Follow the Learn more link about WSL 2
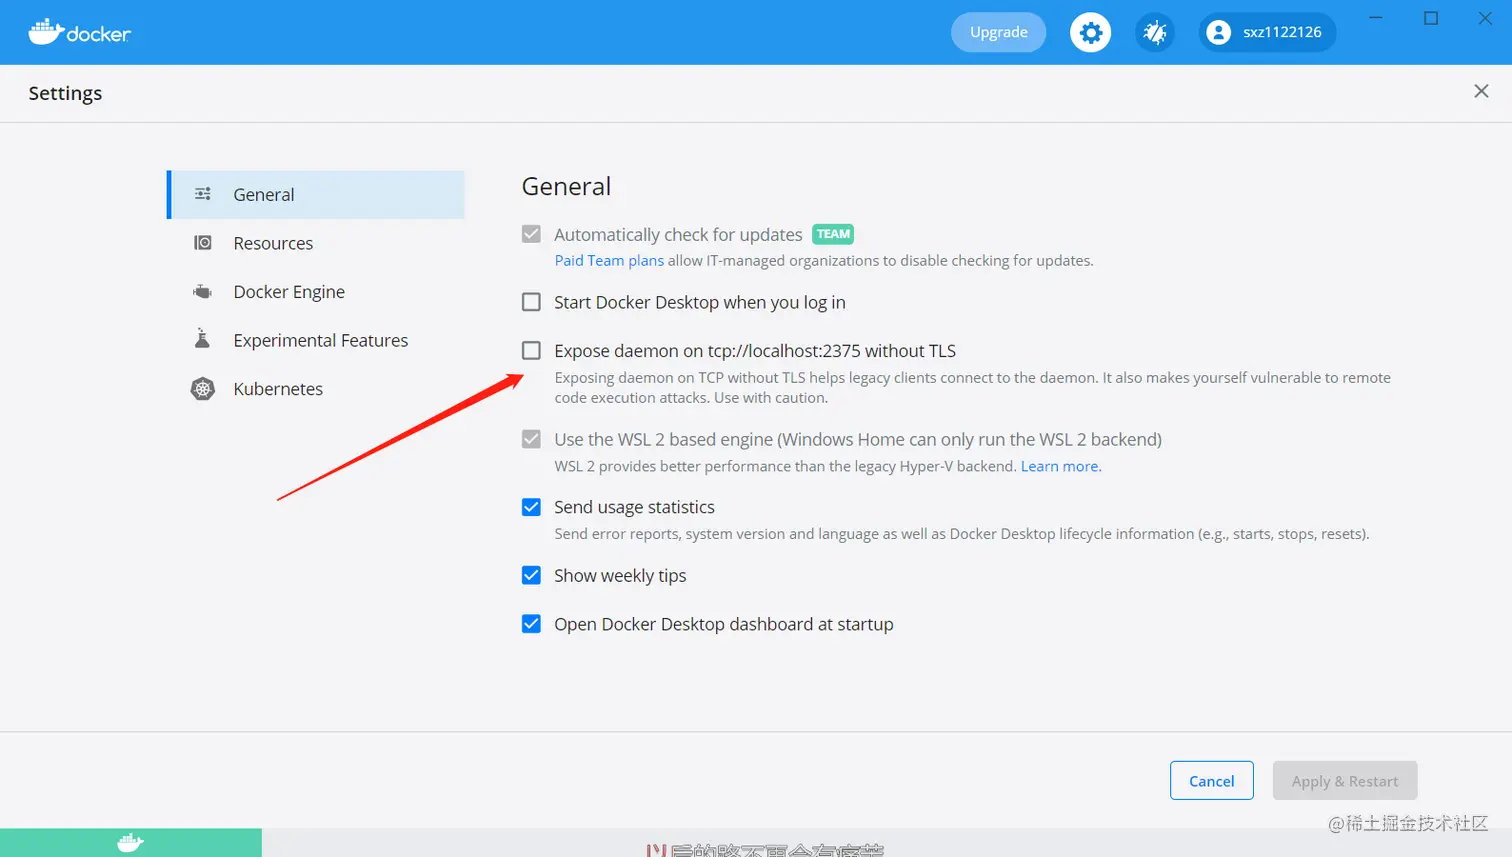This screenshot has width=1512, height=857. [1059, 466]
